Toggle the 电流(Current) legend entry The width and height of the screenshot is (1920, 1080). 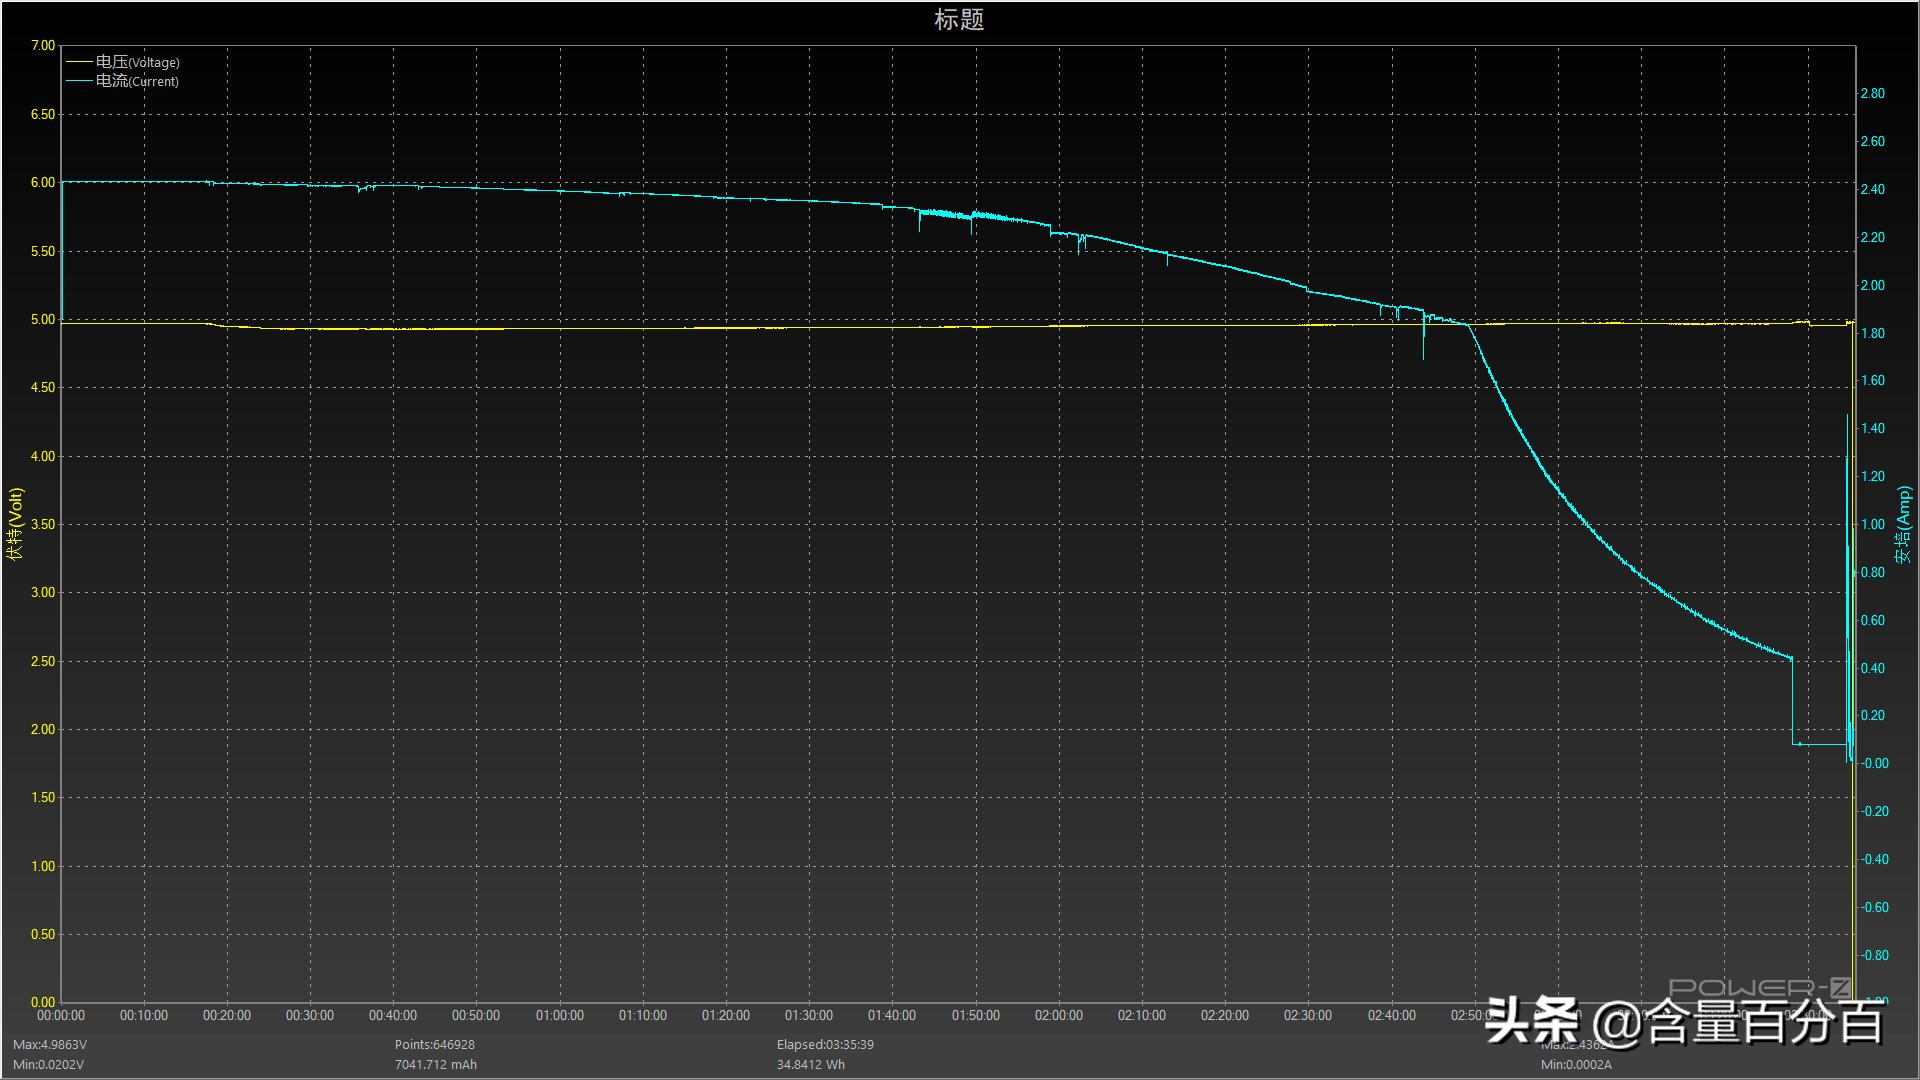point(137,81)
